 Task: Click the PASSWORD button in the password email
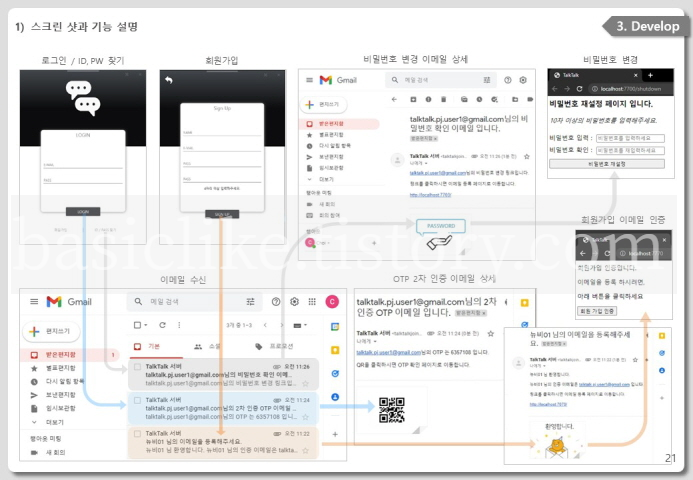[x=441, y=226]
